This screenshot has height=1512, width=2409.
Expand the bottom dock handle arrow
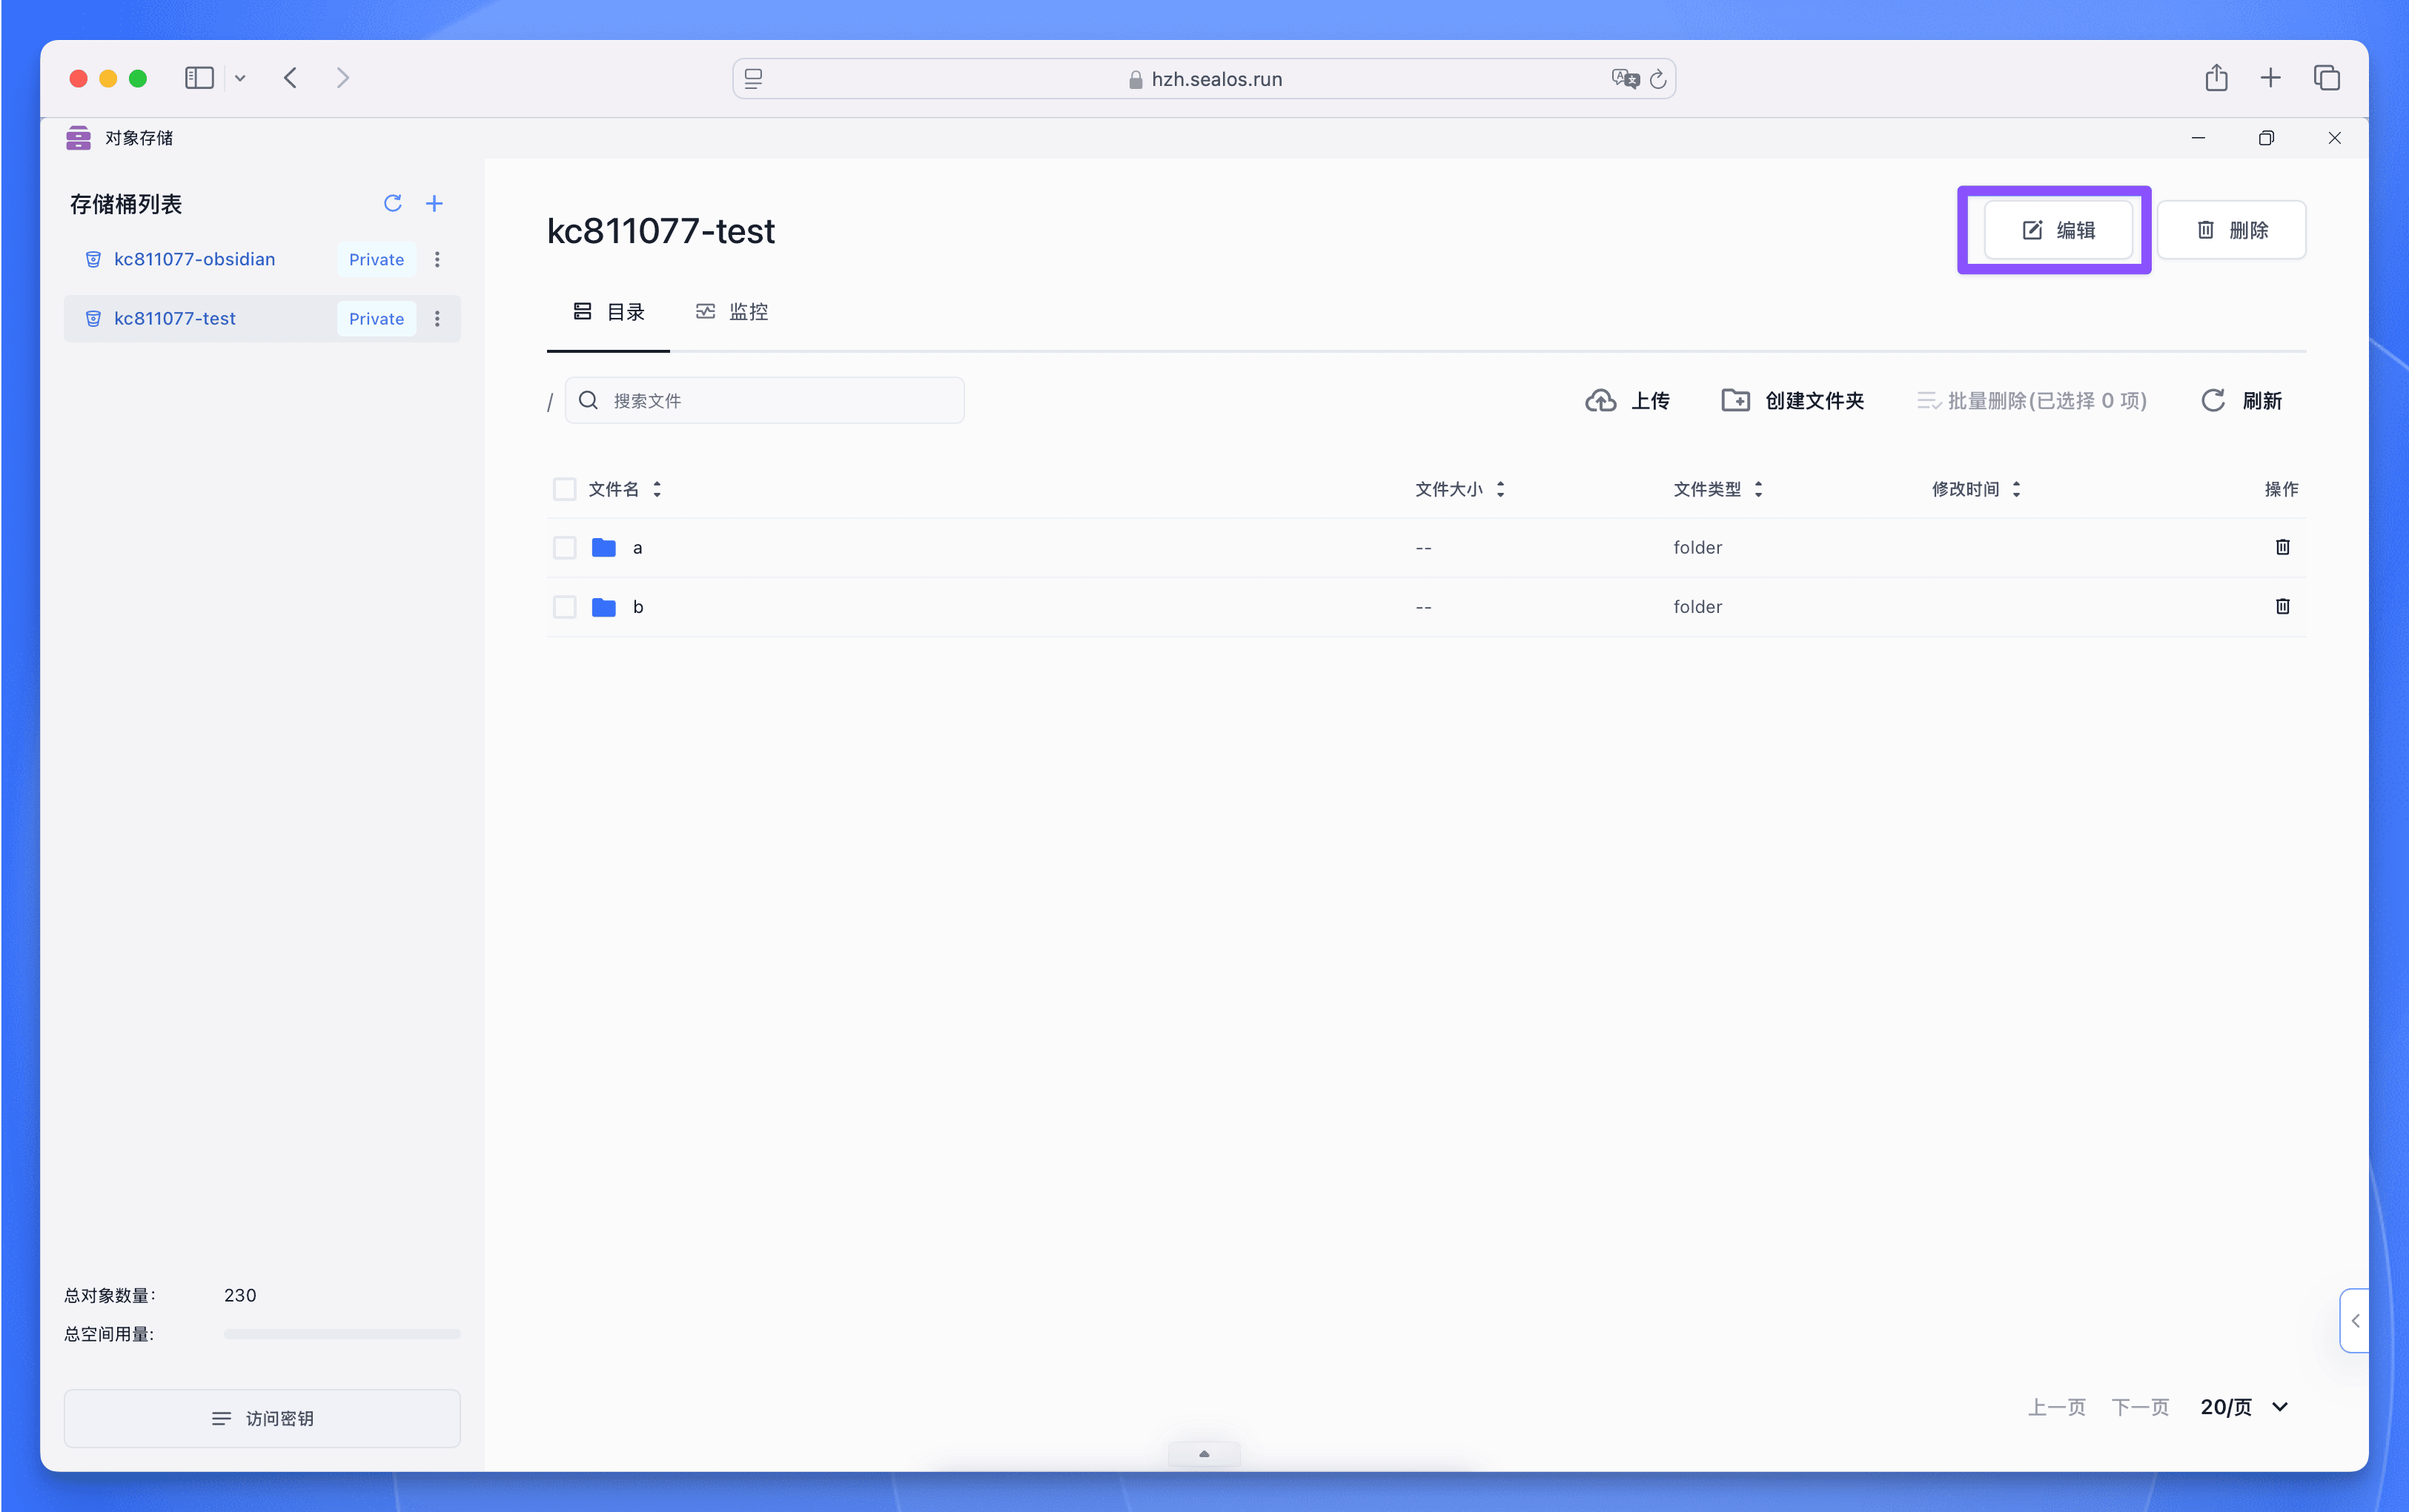pos(1204,1454)
